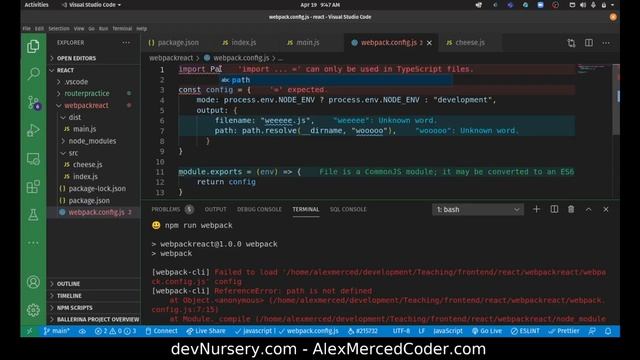Screen dimensions: 640x360
Task: Change UTF-8 encoding in status bar
Action: click(401, 331)
